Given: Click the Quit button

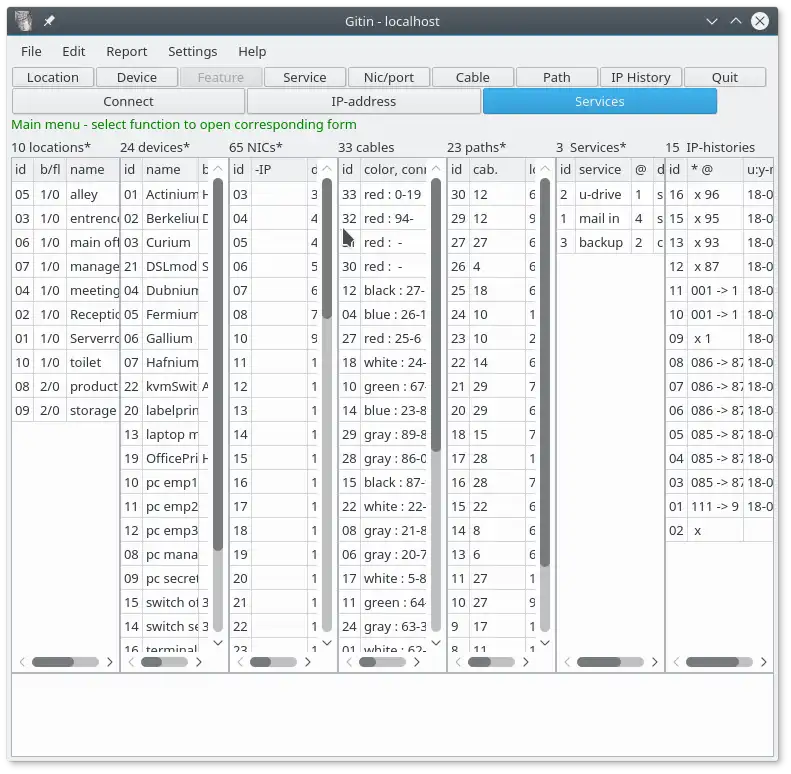Looking at the screenshot, I should click(x=725, y=77).
